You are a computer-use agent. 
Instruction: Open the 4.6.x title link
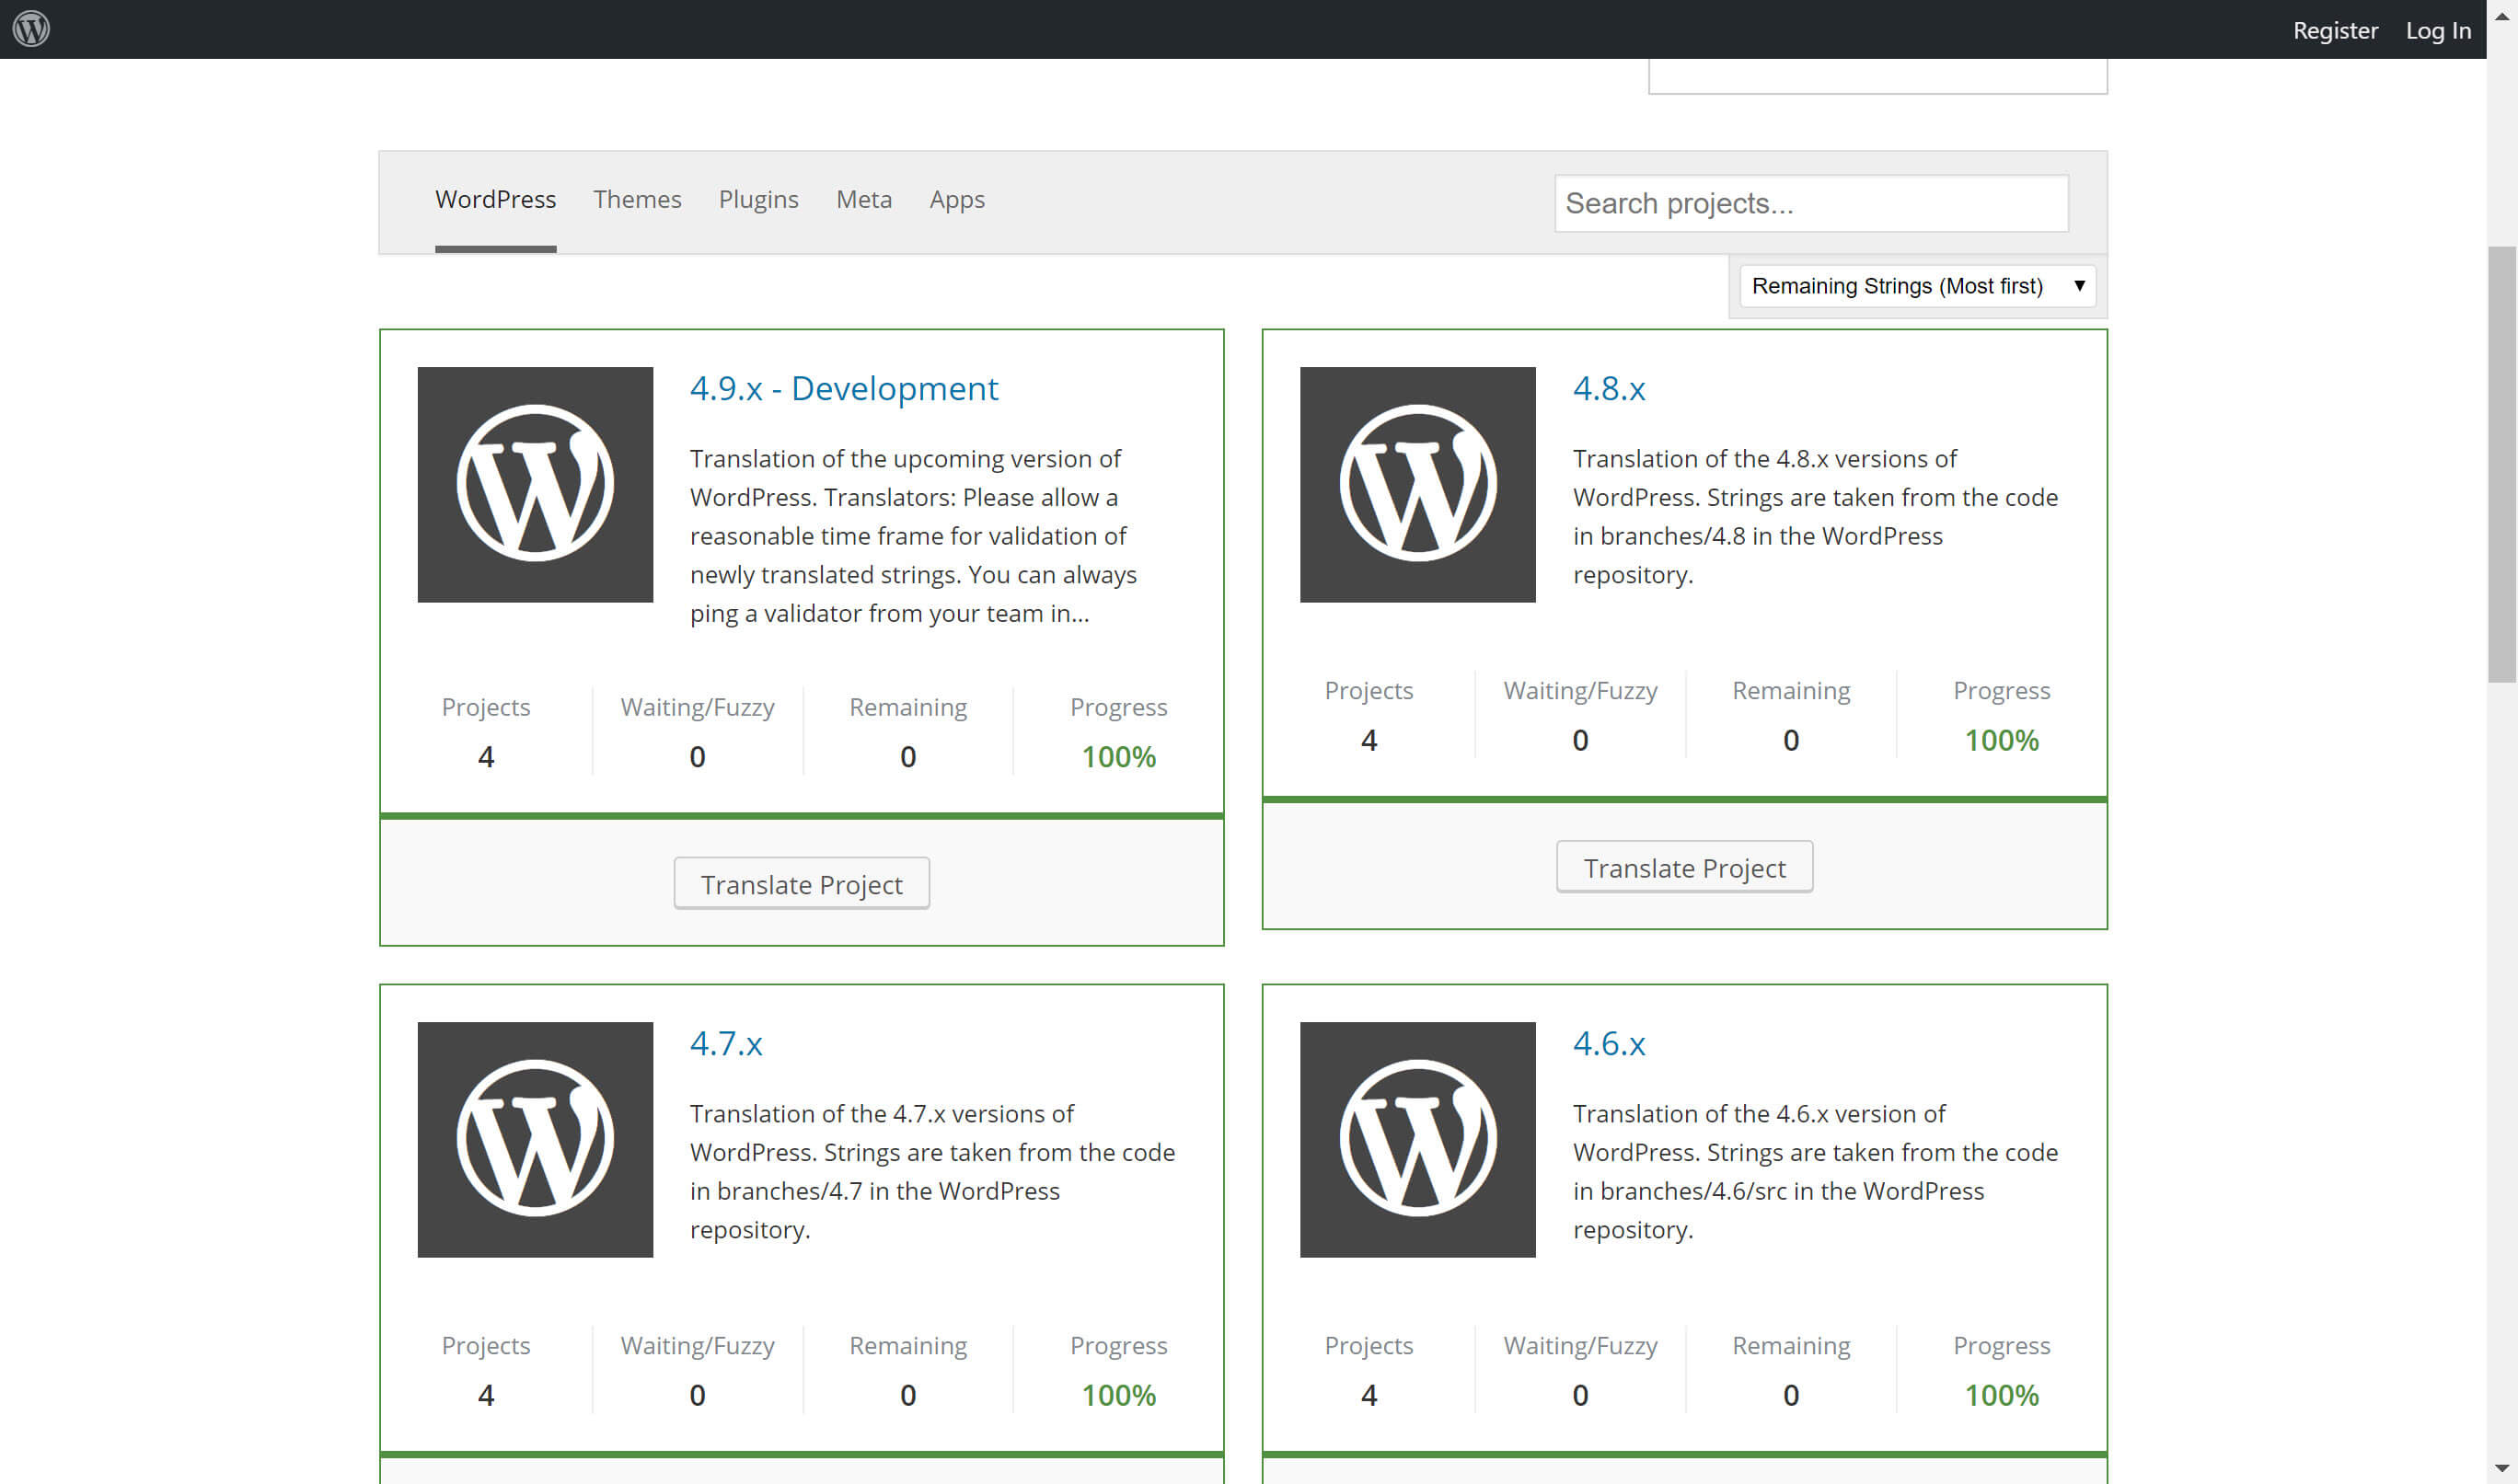click(x=1608, y=1043)
